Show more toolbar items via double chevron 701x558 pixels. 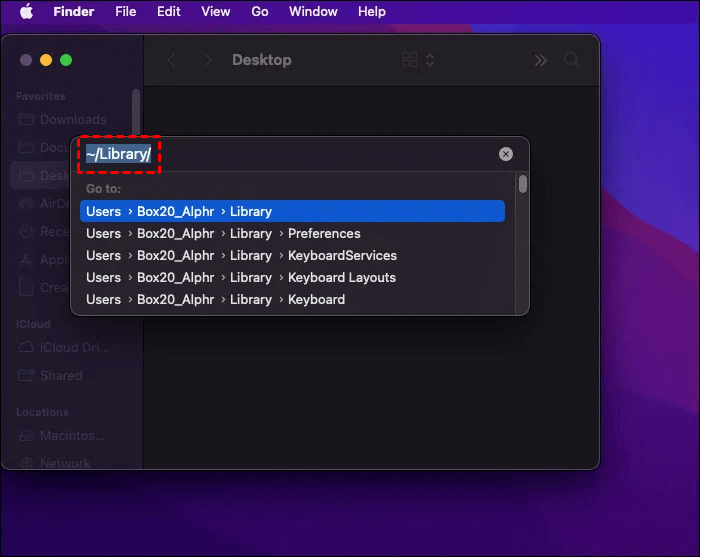tap(541, 60)
